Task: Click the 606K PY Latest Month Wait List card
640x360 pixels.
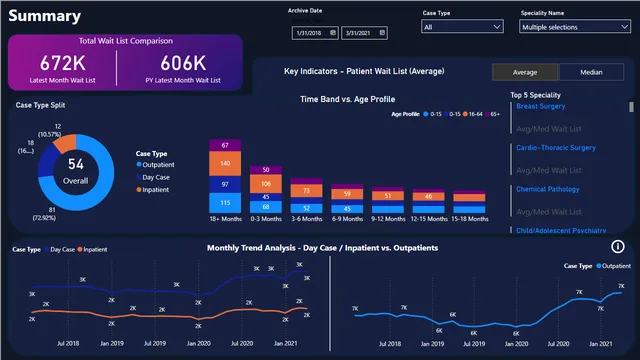Action: coord(183,68)
